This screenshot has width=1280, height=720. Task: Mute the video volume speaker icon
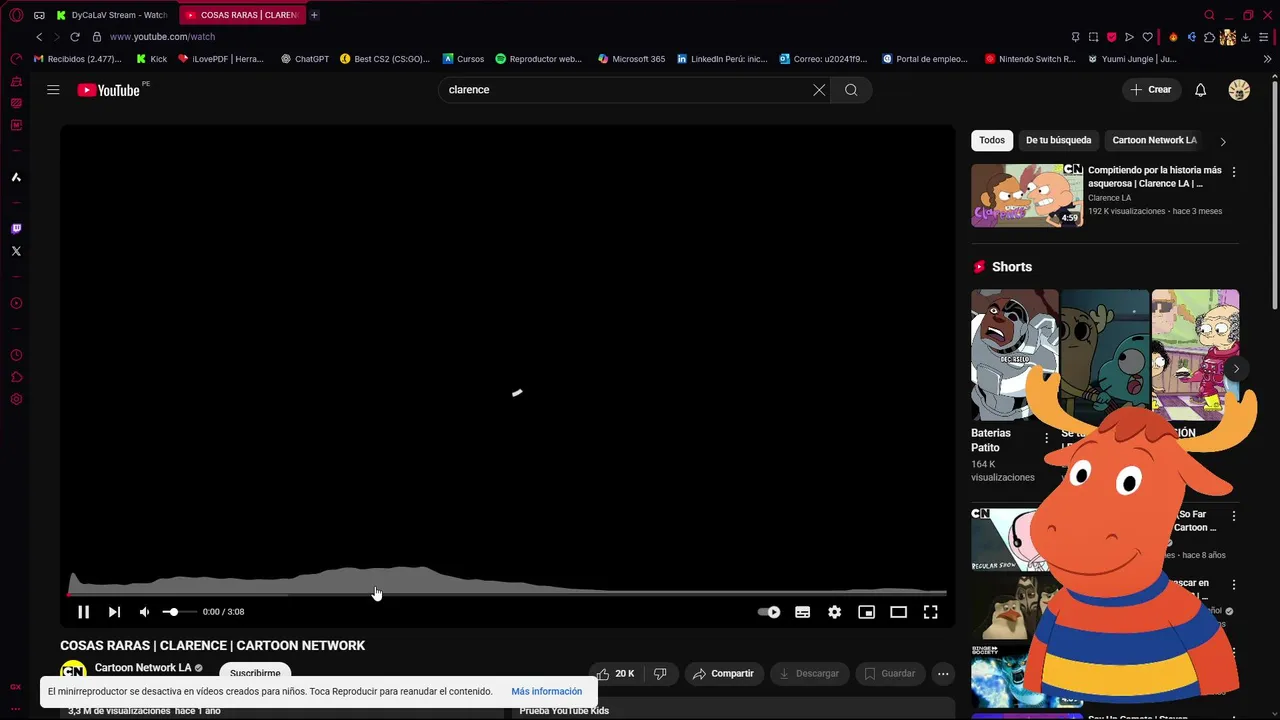(x=144, y=612)
